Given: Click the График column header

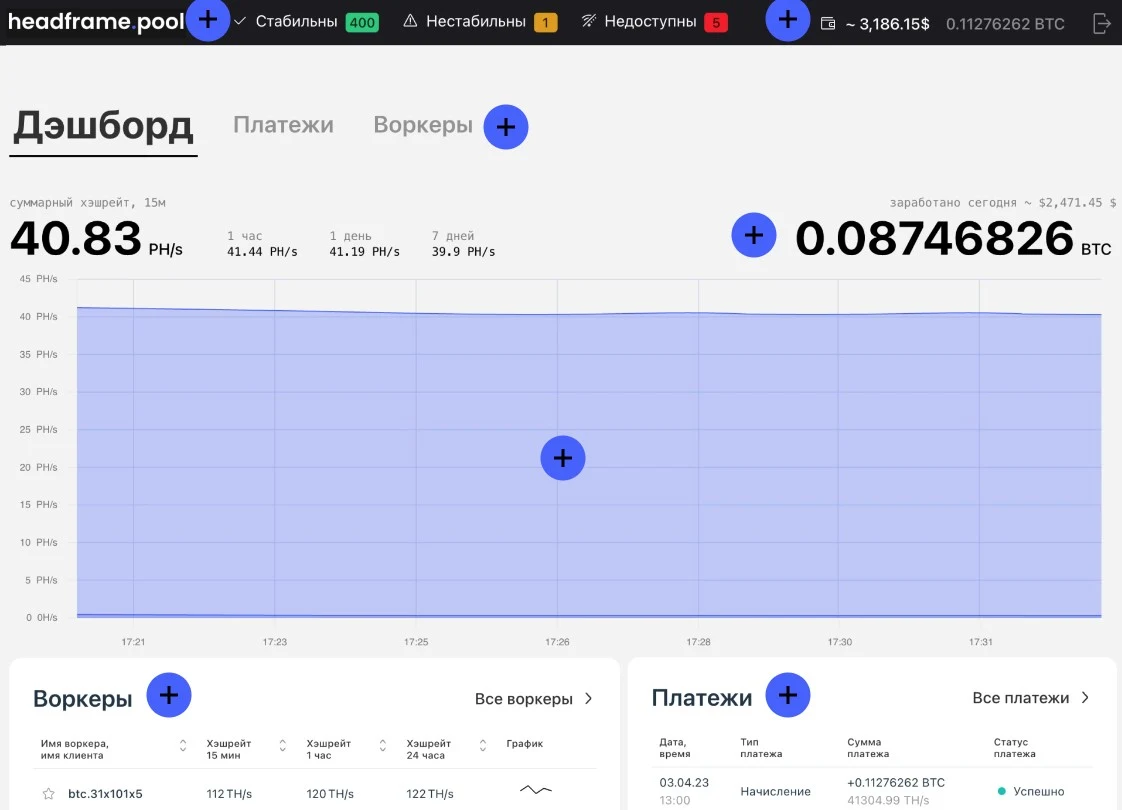Looking at the screenshot, I should pyautogui.click(x=525, y=743).
